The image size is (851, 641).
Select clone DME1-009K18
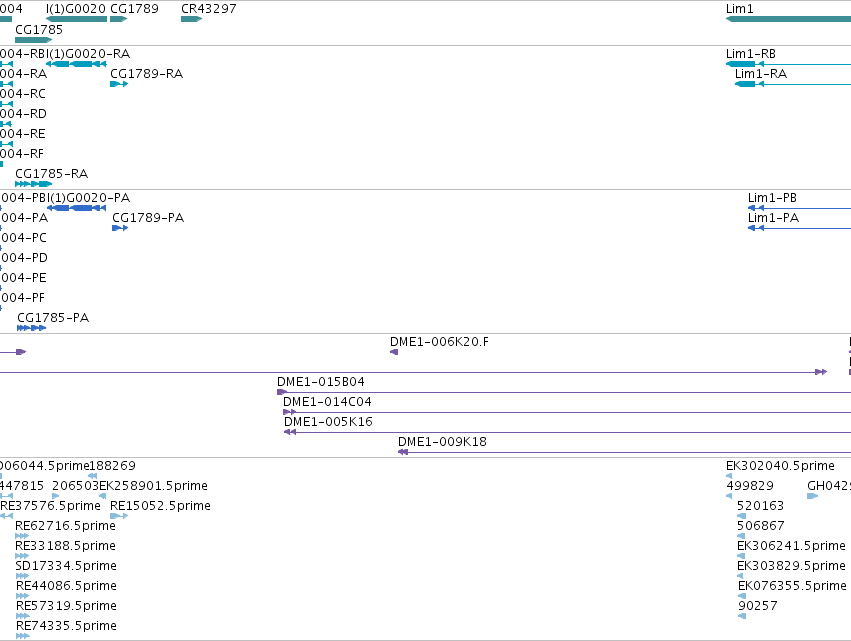point(624,453)
